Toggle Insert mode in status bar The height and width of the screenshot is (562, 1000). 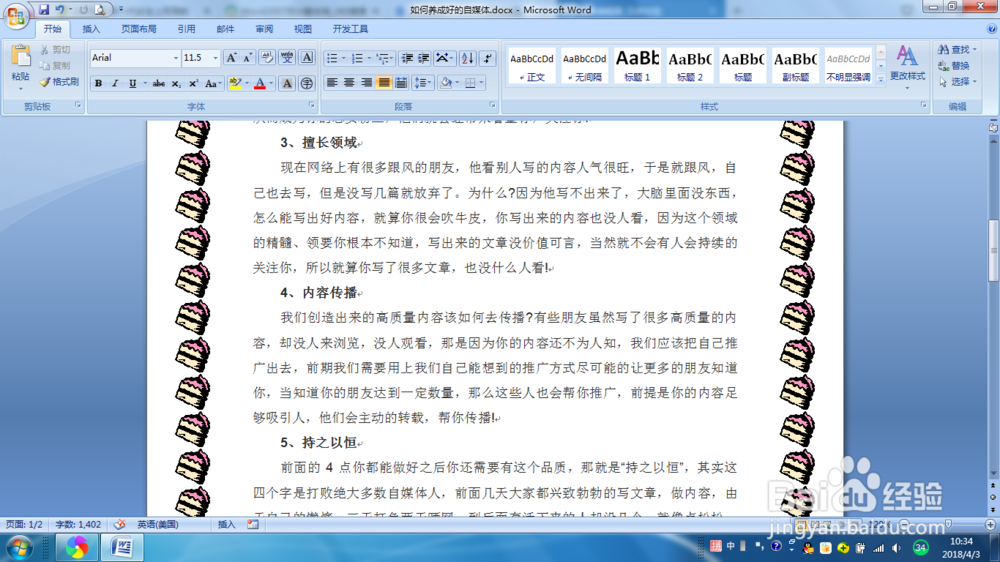point(226,524)
